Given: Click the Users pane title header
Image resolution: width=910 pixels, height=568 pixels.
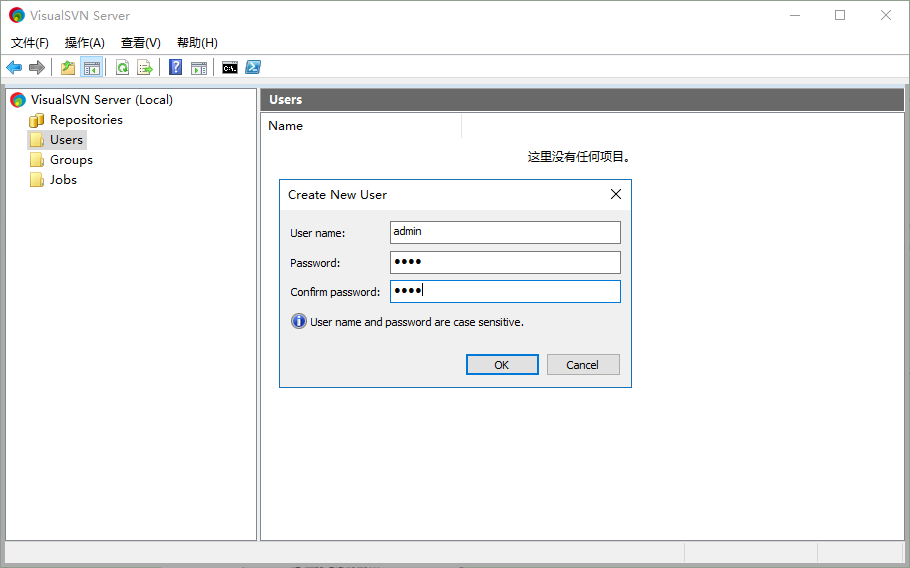Looking at the screenshot, I should pos(582,100).
